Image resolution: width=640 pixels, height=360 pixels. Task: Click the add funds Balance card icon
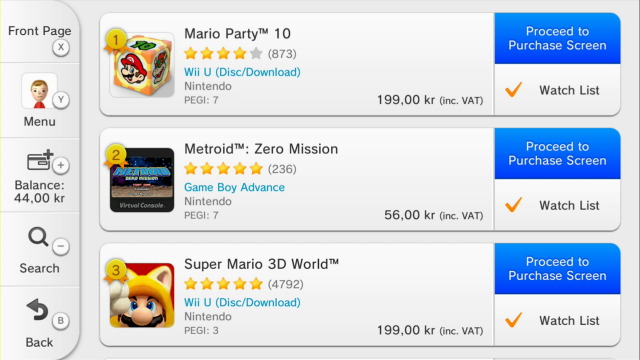[40, 160]
